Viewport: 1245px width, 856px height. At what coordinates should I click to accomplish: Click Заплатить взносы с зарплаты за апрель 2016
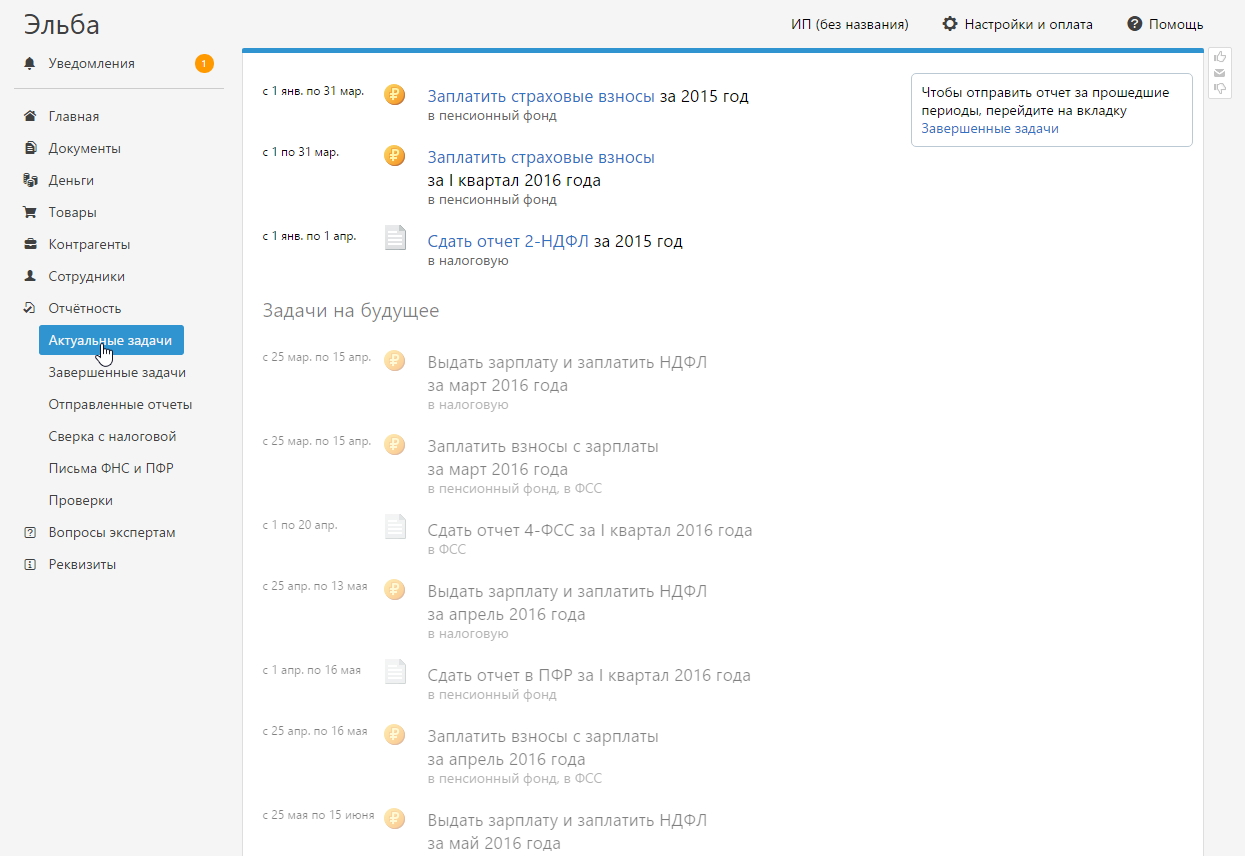[x=543, y=747]
